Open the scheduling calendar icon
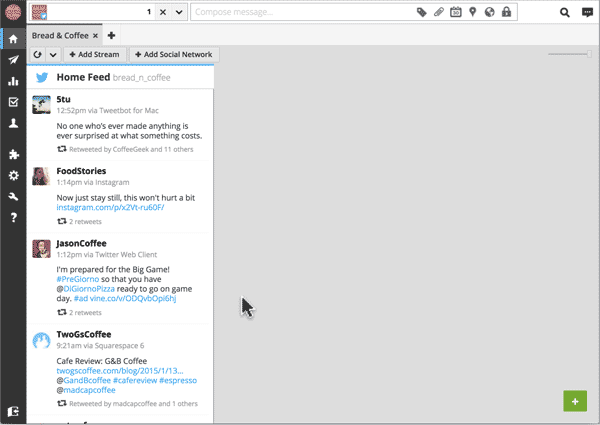The image size is (600, 425). coord(455,12)
